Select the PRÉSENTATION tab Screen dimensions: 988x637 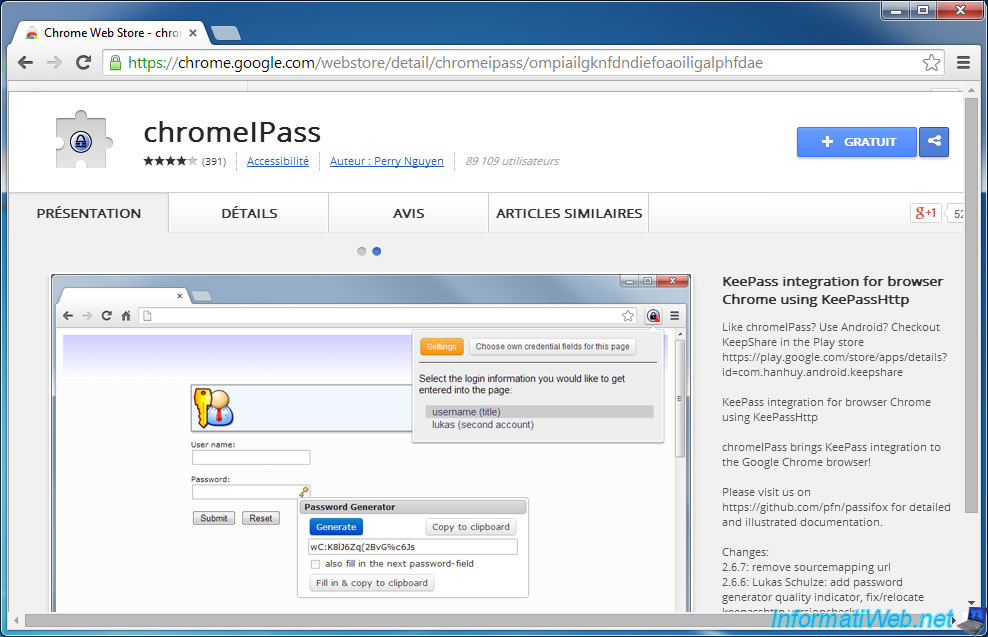(x=89, y=213)
